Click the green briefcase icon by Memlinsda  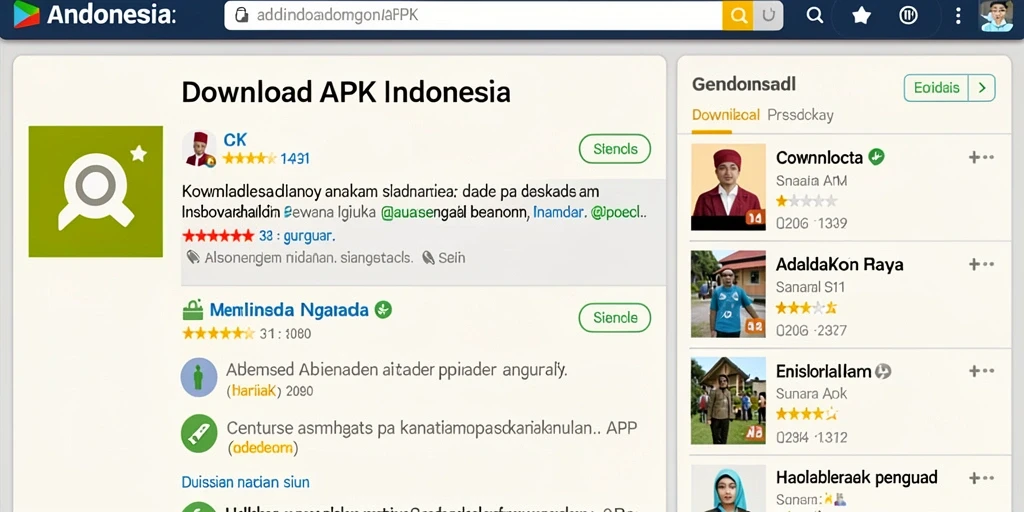click(x=193, y=310)
